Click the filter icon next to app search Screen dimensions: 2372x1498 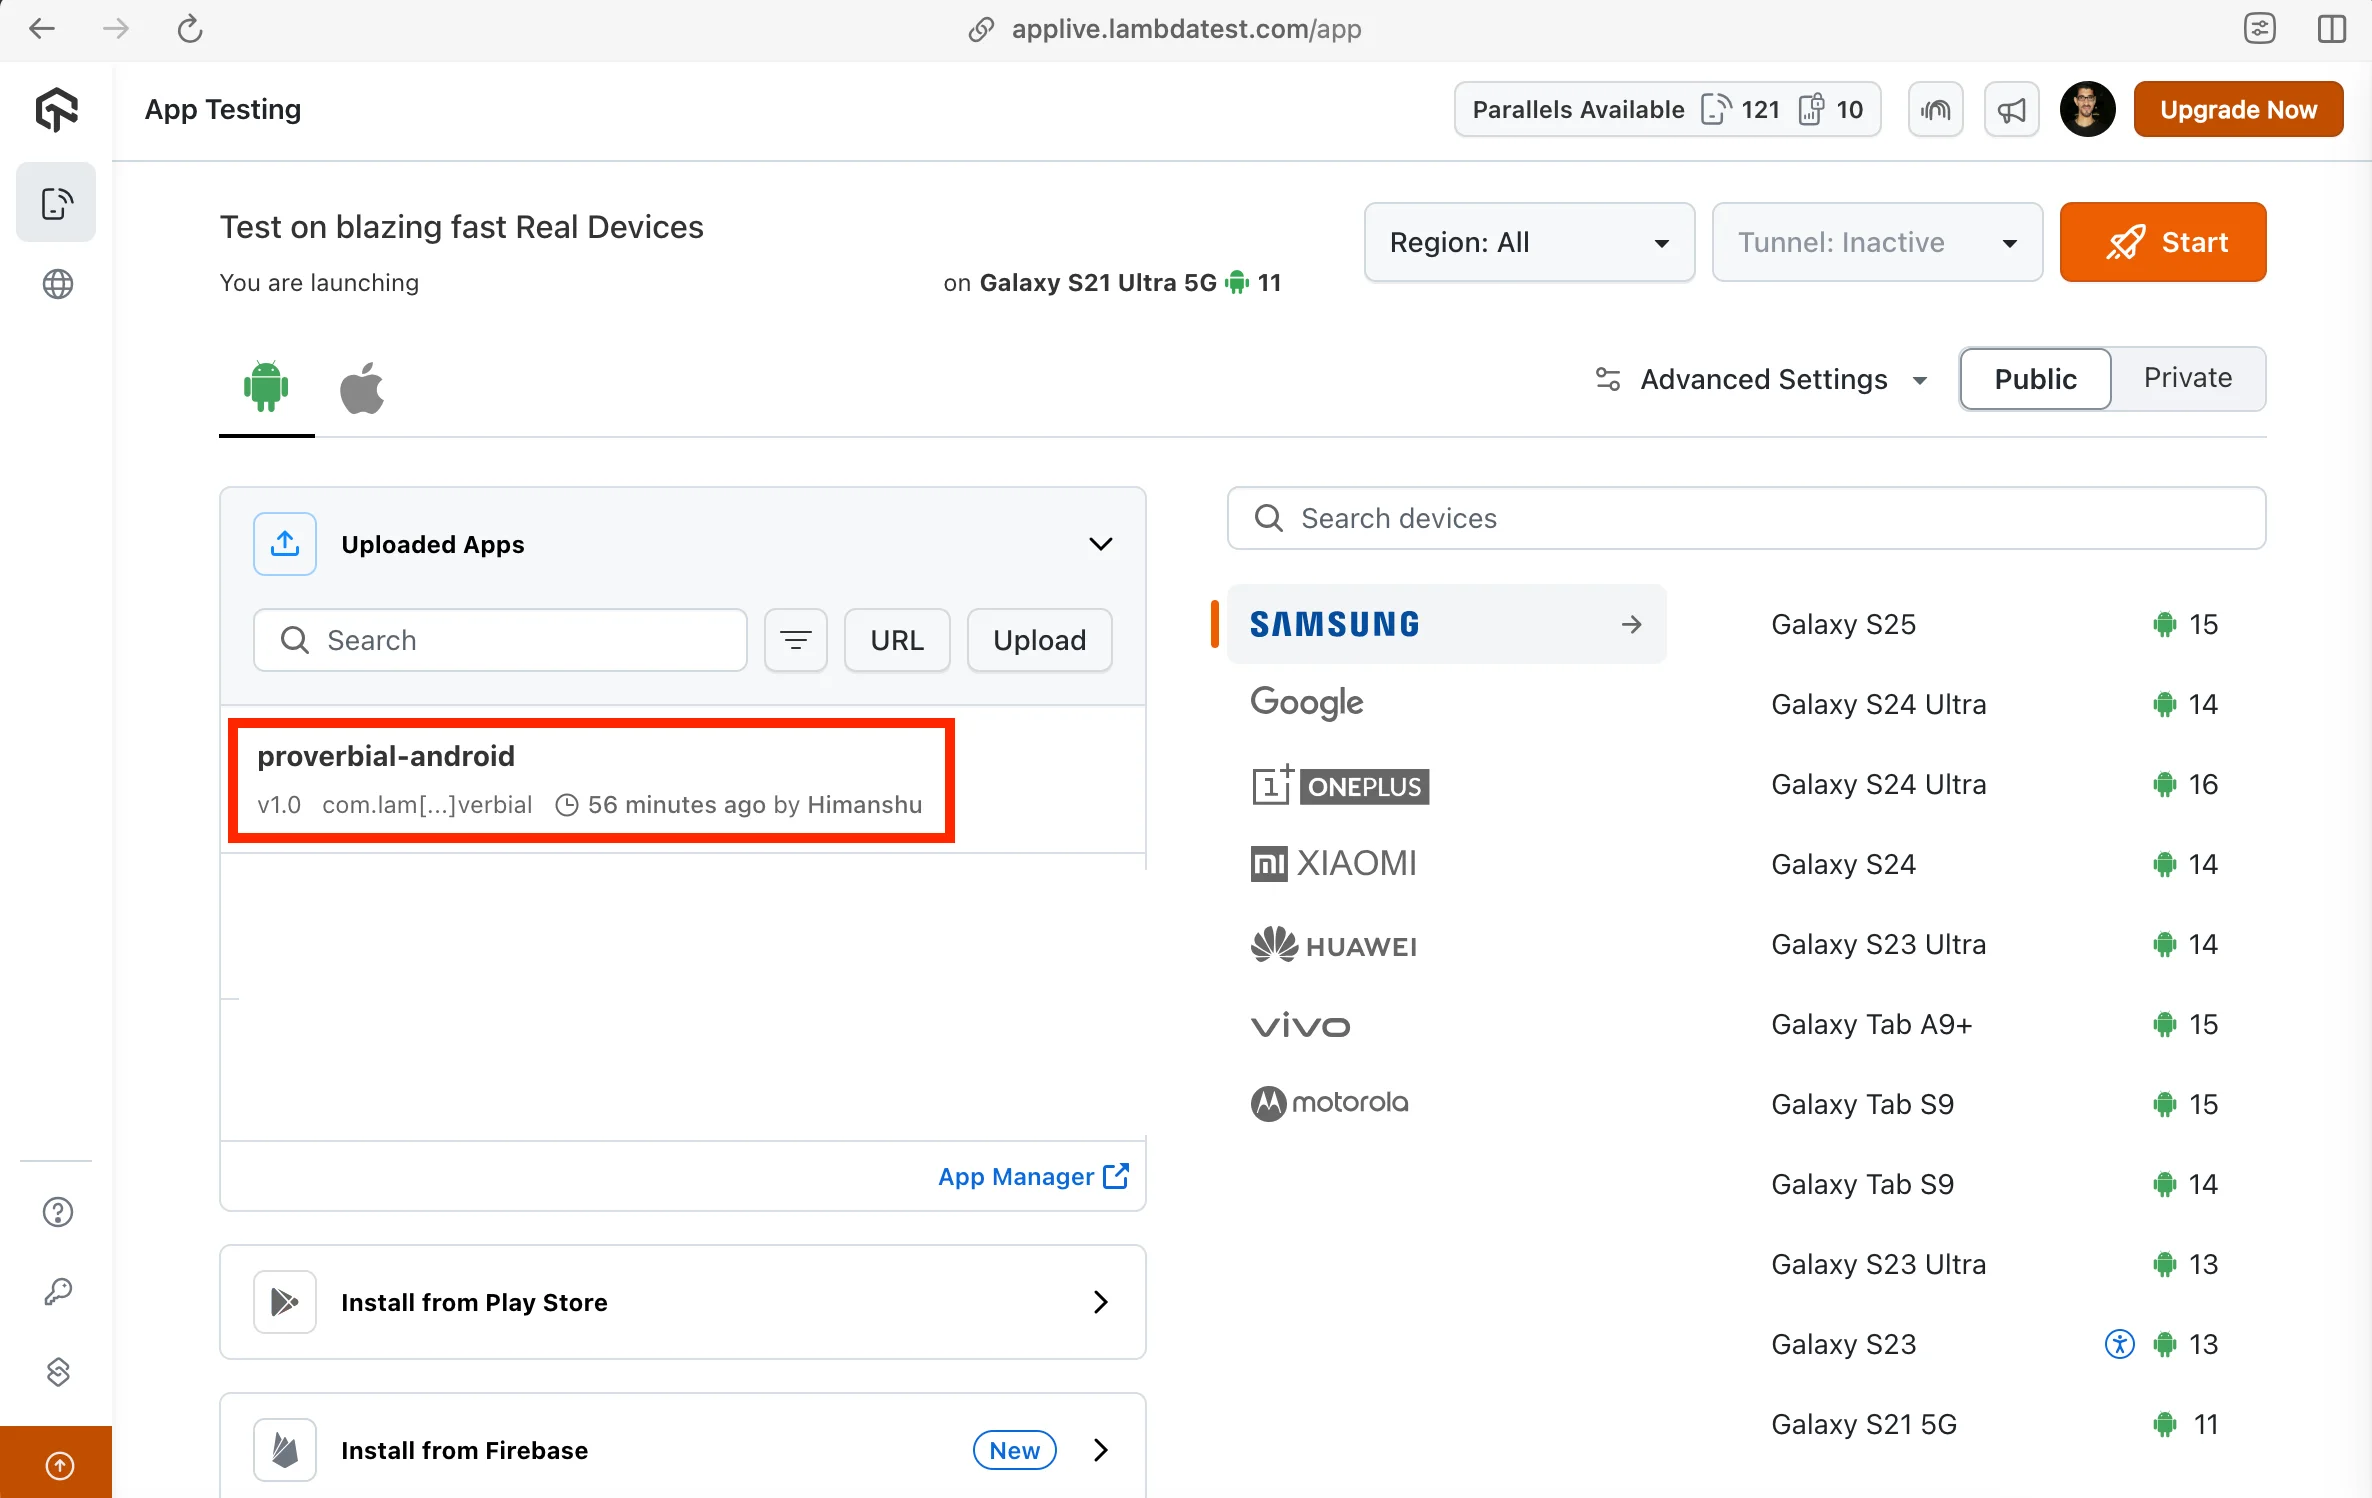click(795, 640)
